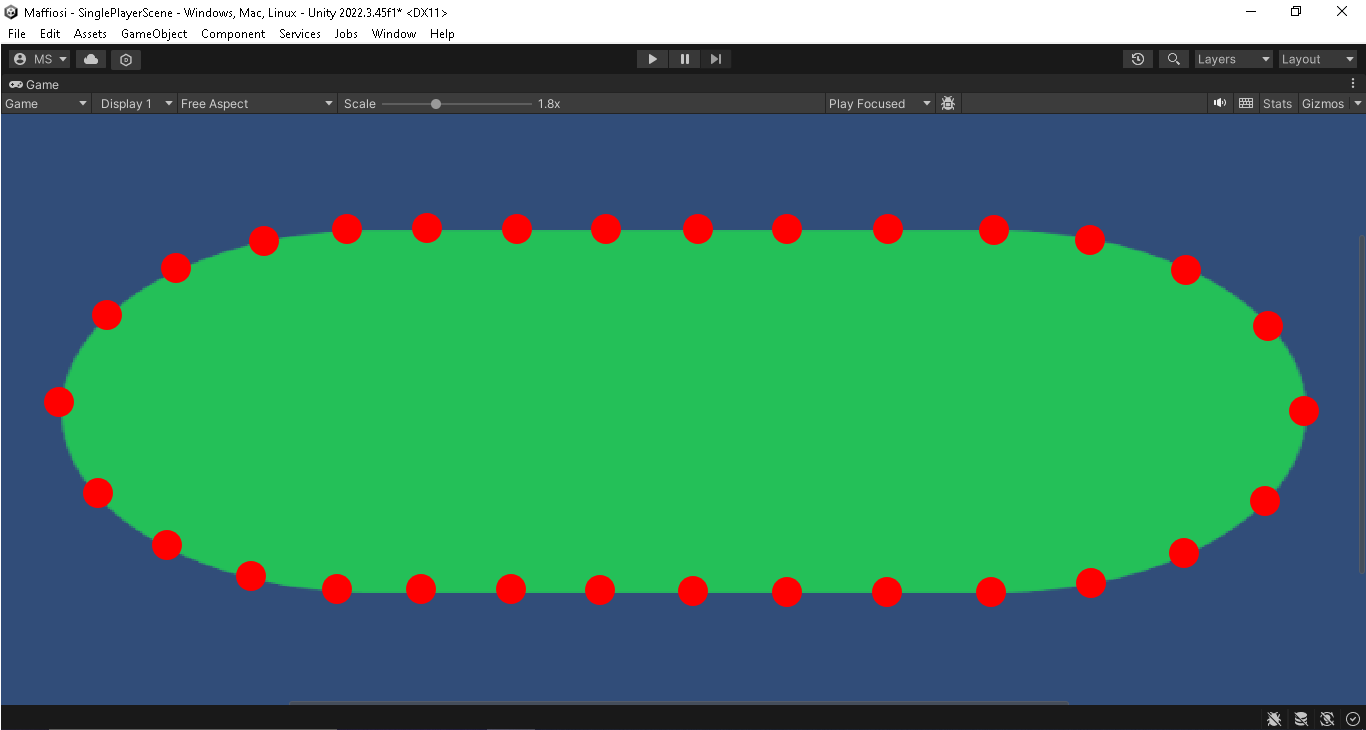Screen dimensions: 1366x730
Task: Open the Unity Cloud panel
Action: pos(90,58)
